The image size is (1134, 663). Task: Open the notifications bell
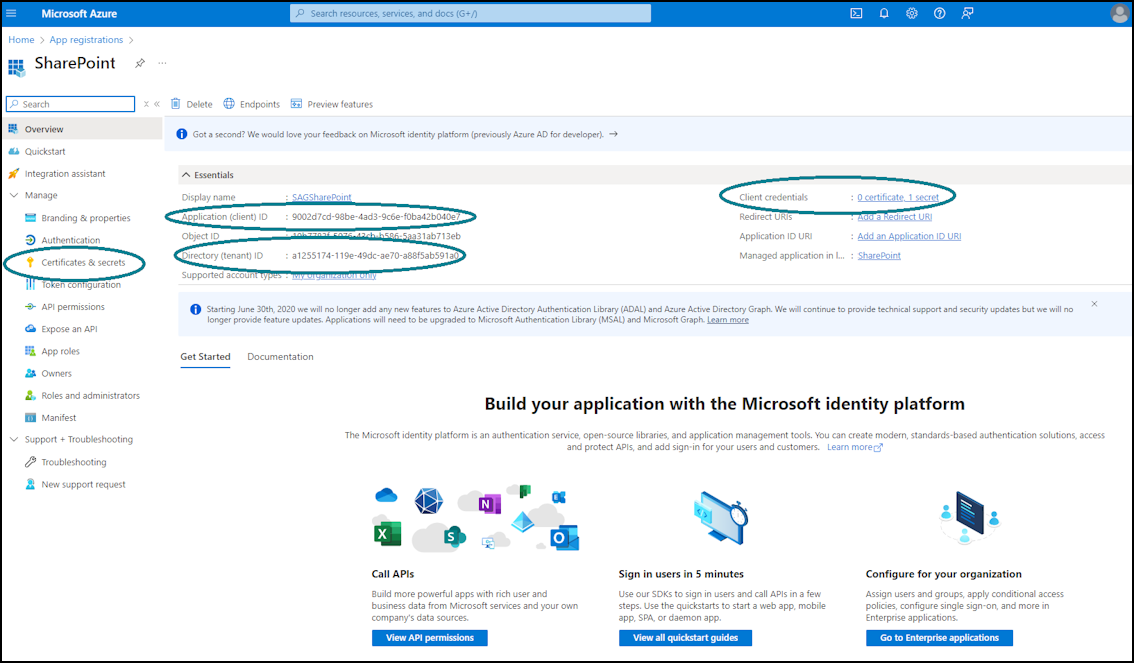click(x=884, y=13)
